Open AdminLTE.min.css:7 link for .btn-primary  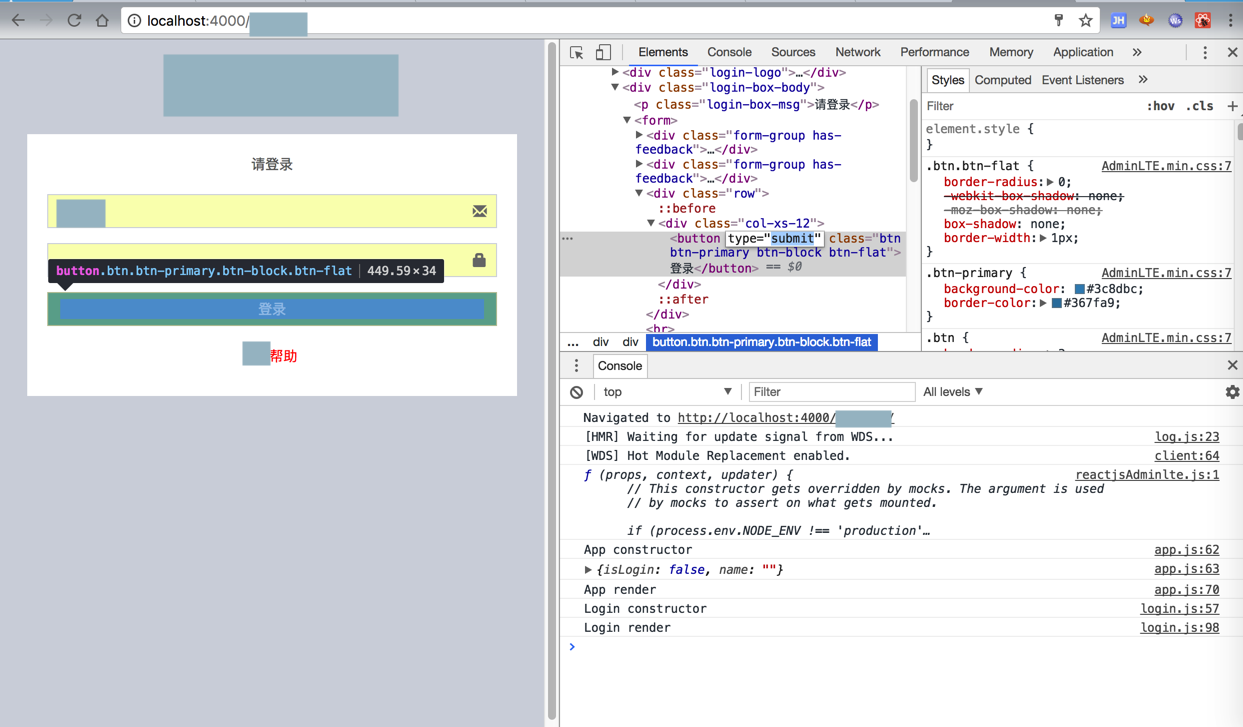(x=1166, y=273)
